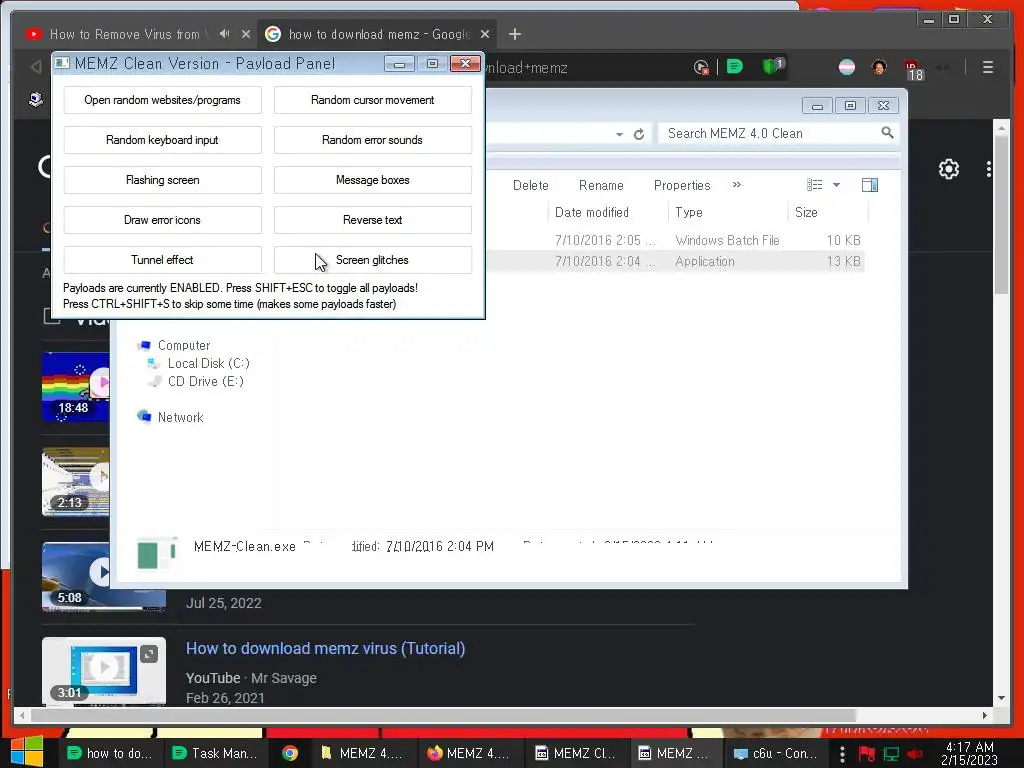Viewport: 1024px width, 768px height.
Task: Open a new browser tab
Action: click(515, 34)
